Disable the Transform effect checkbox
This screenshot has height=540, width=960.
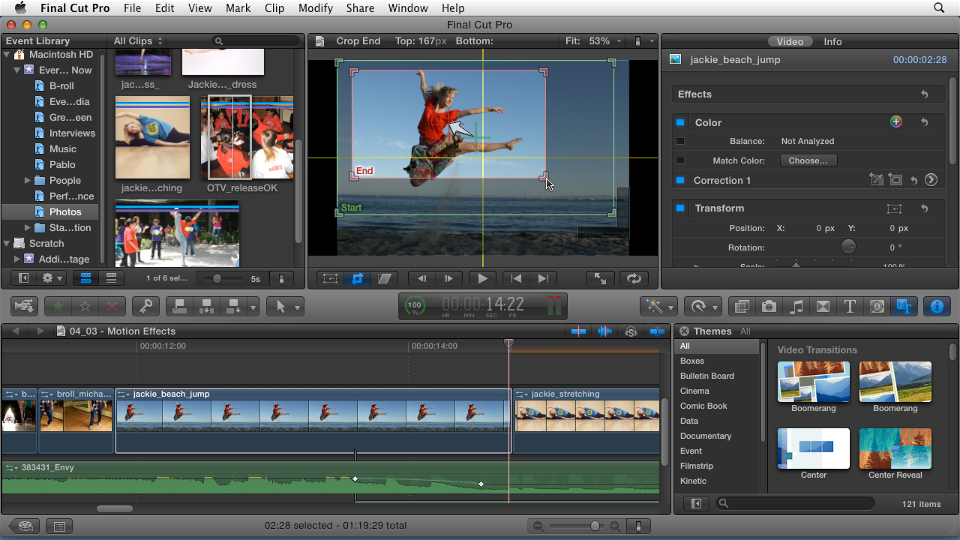[x=681, y=208]
